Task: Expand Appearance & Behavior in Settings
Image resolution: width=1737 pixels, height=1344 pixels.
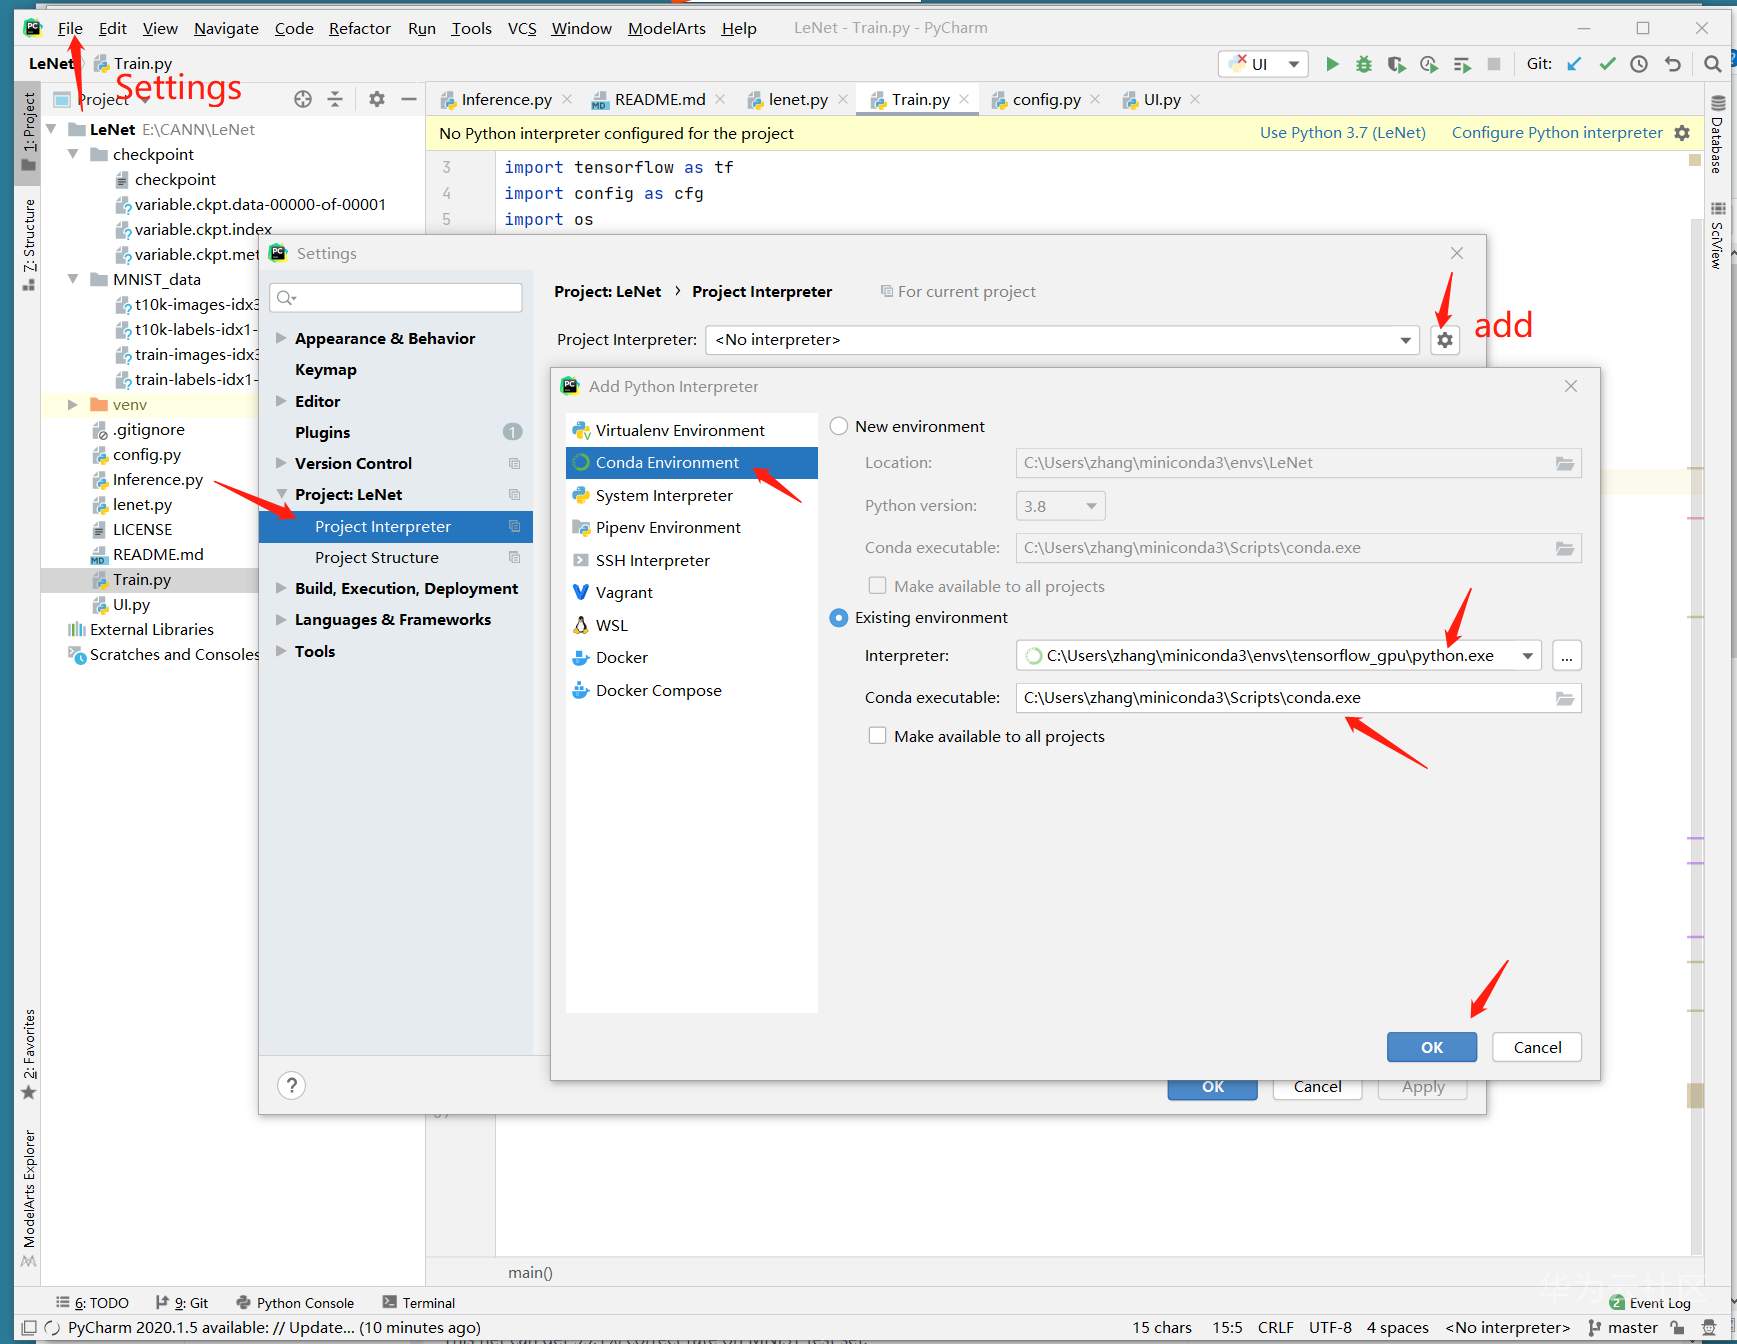Action: (281, 338)
